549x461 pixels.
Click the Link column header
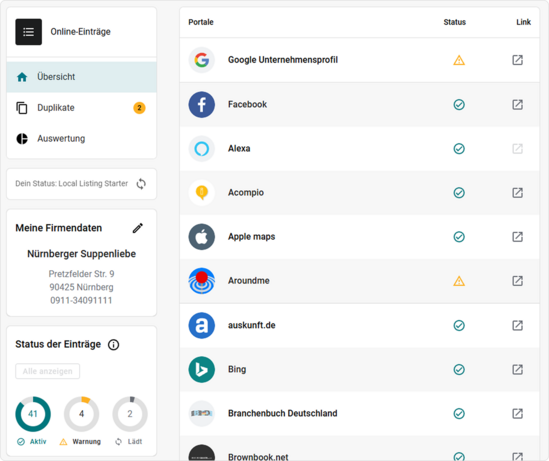pos(523,22)
